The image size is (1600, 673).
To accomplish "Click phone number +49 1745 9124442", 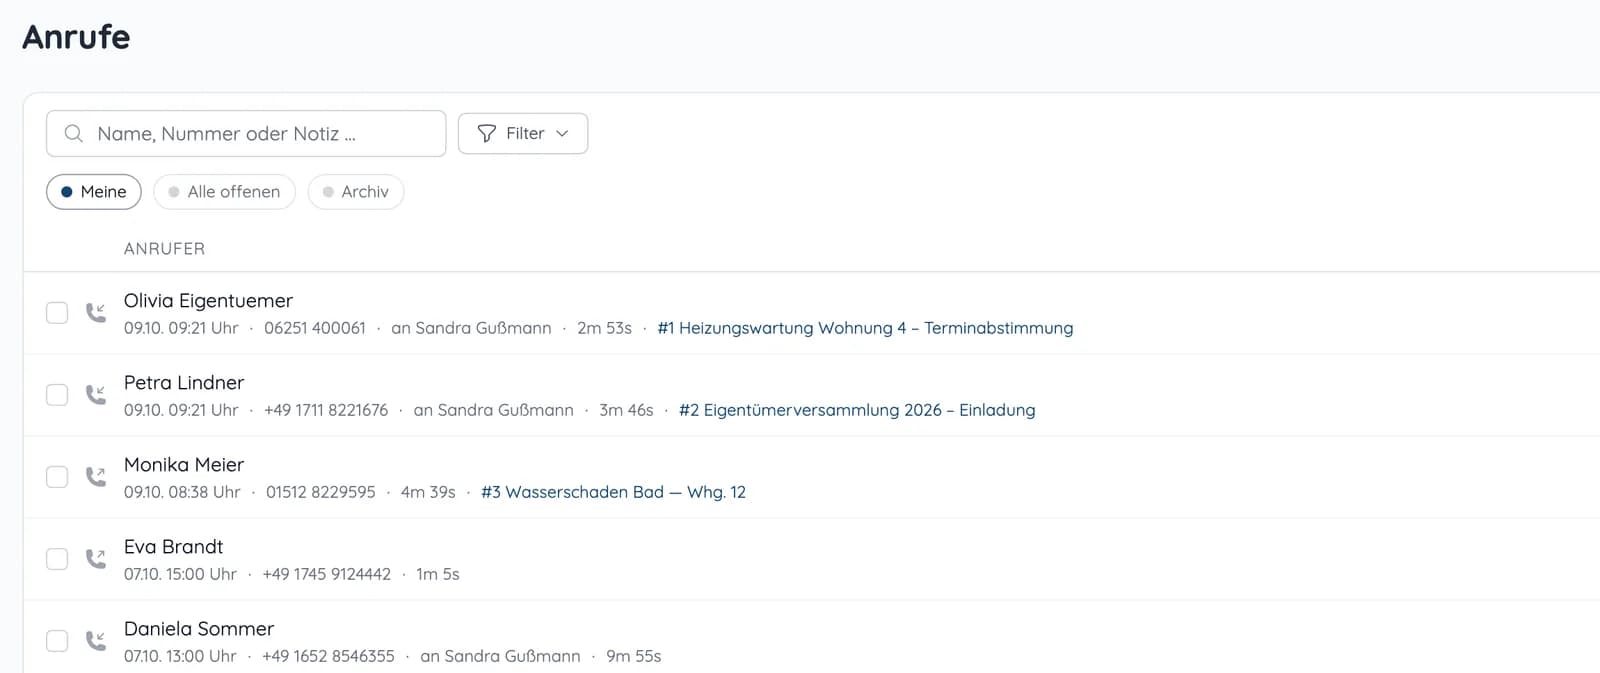I will pyautogui.click(x=327, y=574).
